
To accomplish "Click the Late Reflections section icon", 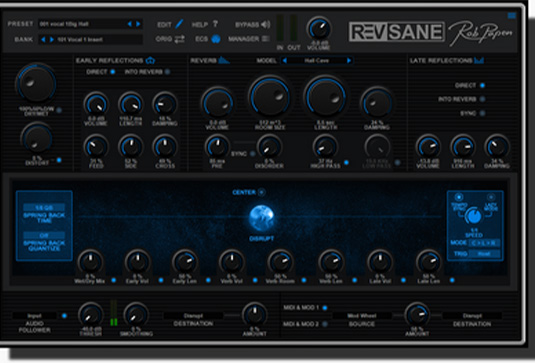I will [x=479, y=60].
